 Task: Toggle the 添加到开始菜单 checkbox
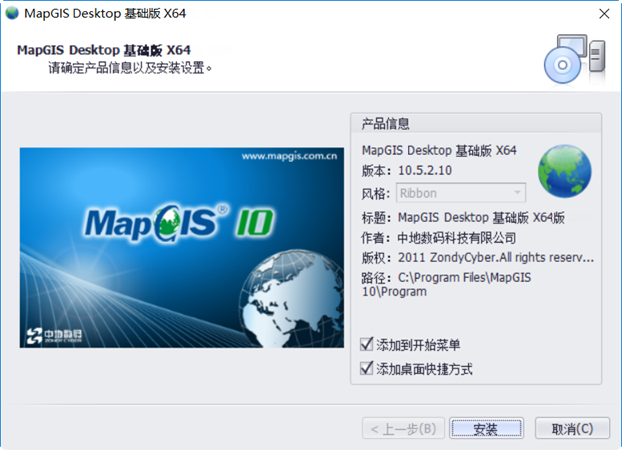(x=367, y=344)
